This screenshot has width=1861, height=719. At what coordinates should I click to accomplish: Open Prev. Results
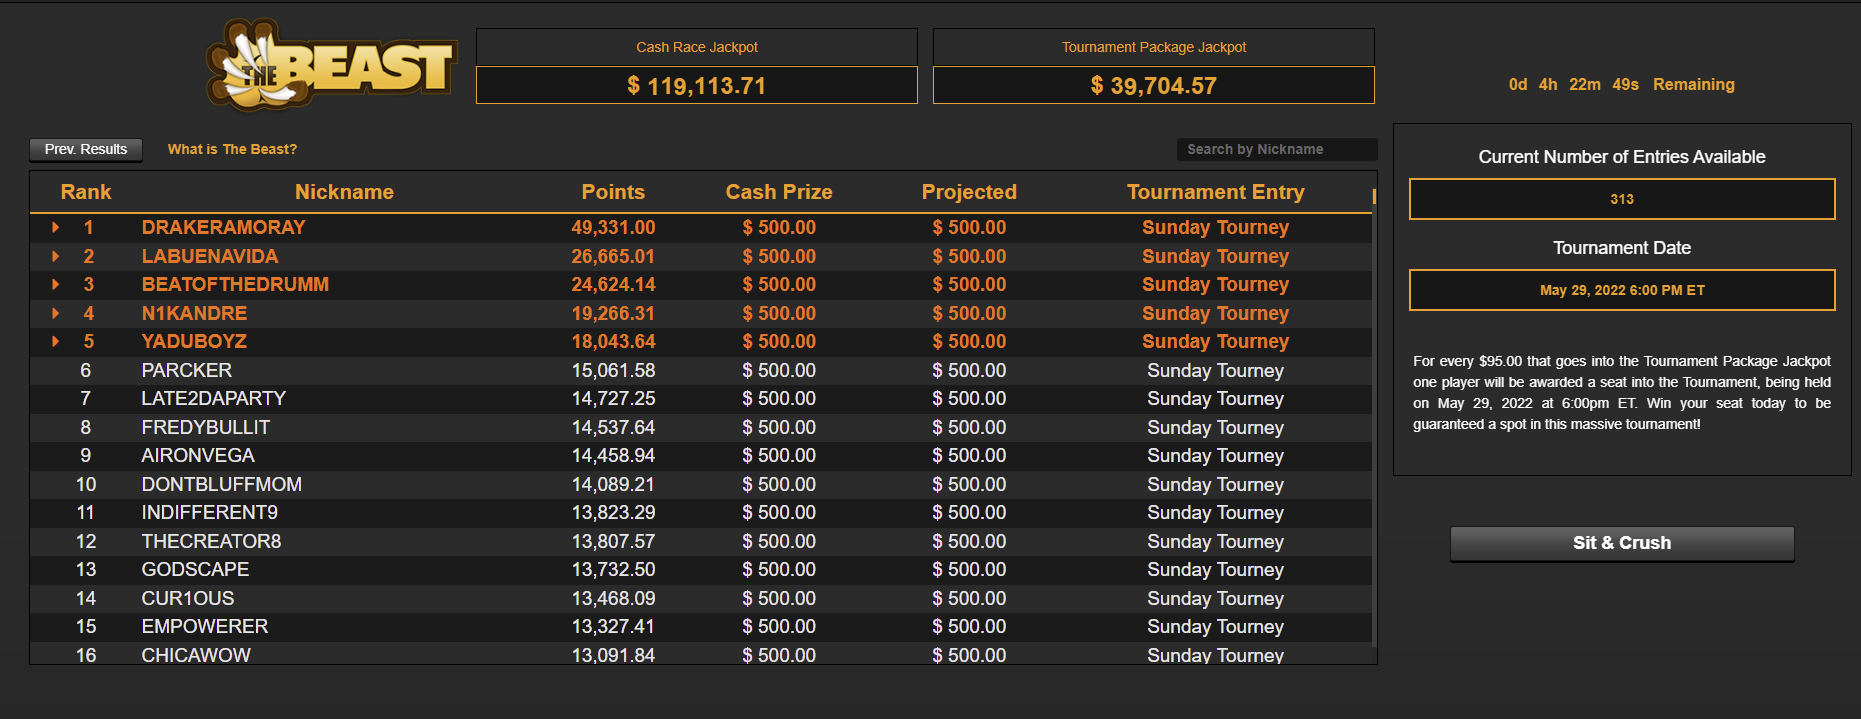tap(86, 149)
